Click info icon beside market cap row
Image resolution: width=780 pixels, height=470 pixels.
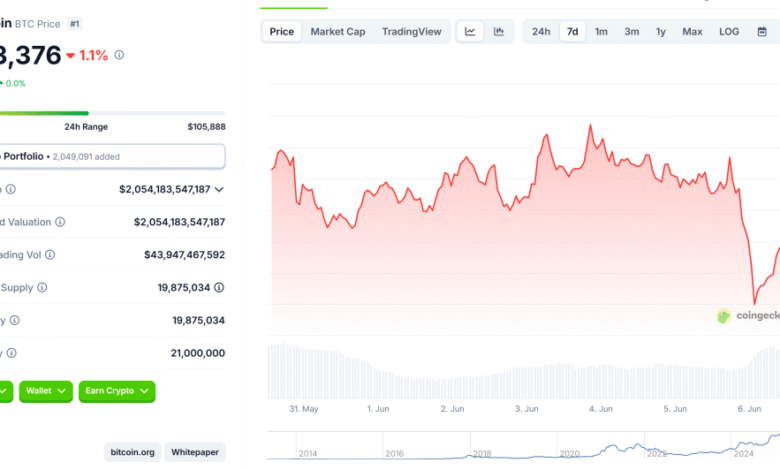10,189
